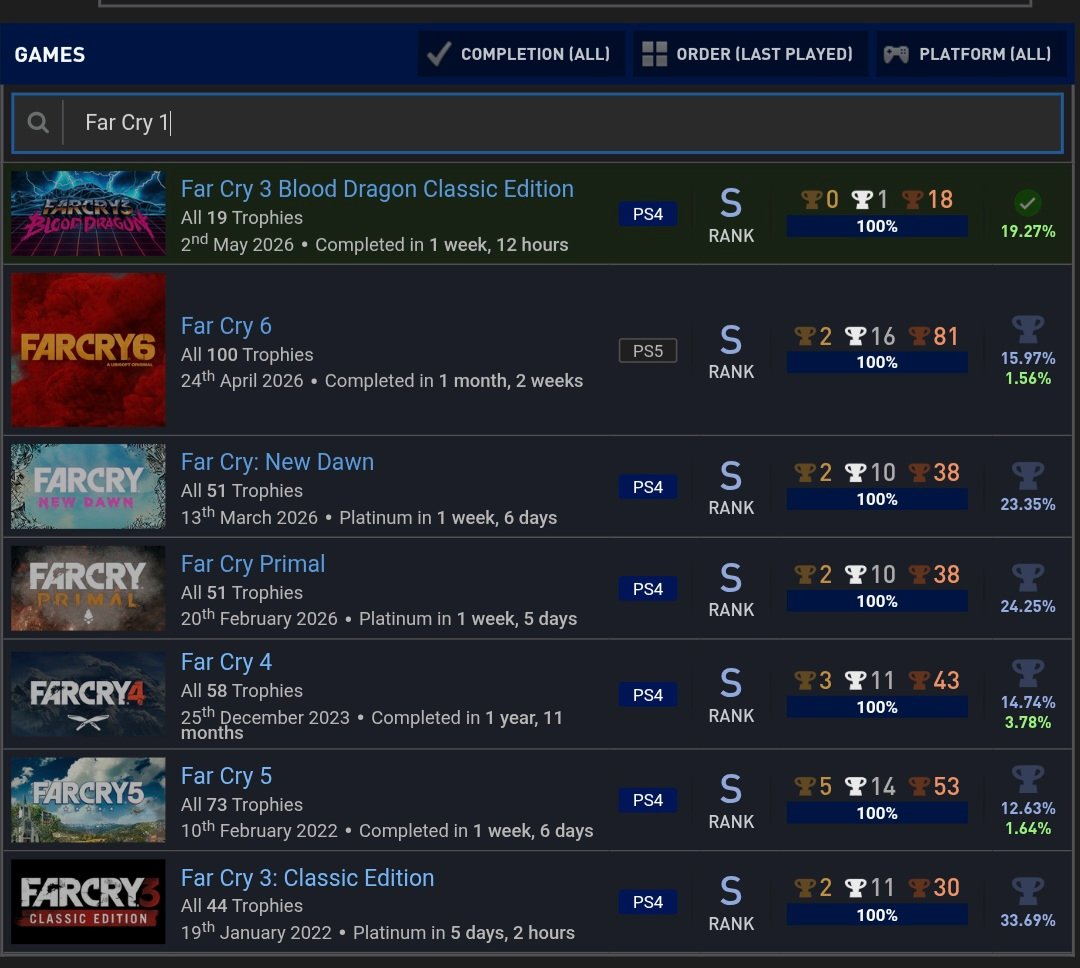Click the Blood Dragon cover thumbnail
Image resolution: width=1080 pixels, height=968 pixels.
point(88,214)
